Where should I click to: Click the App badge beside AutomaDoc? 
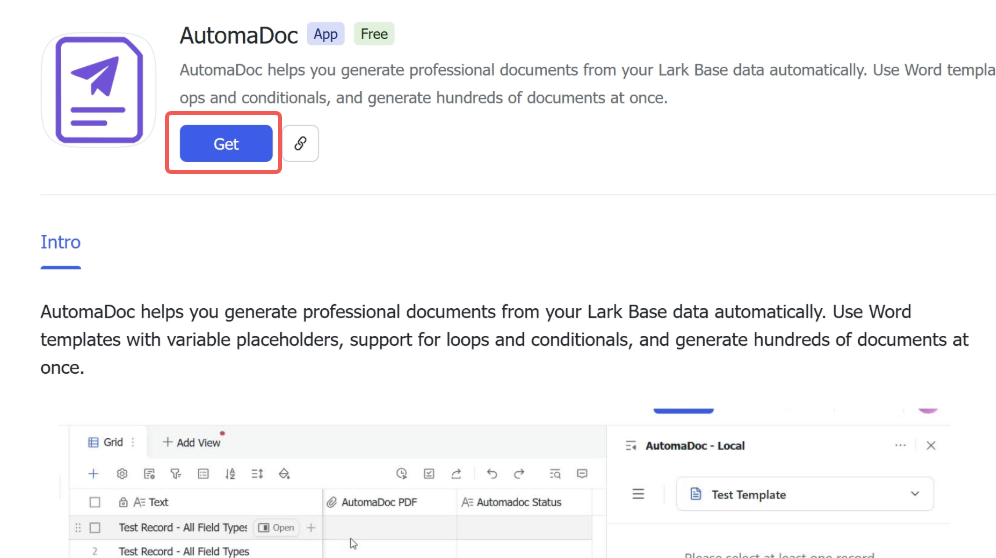325,34
